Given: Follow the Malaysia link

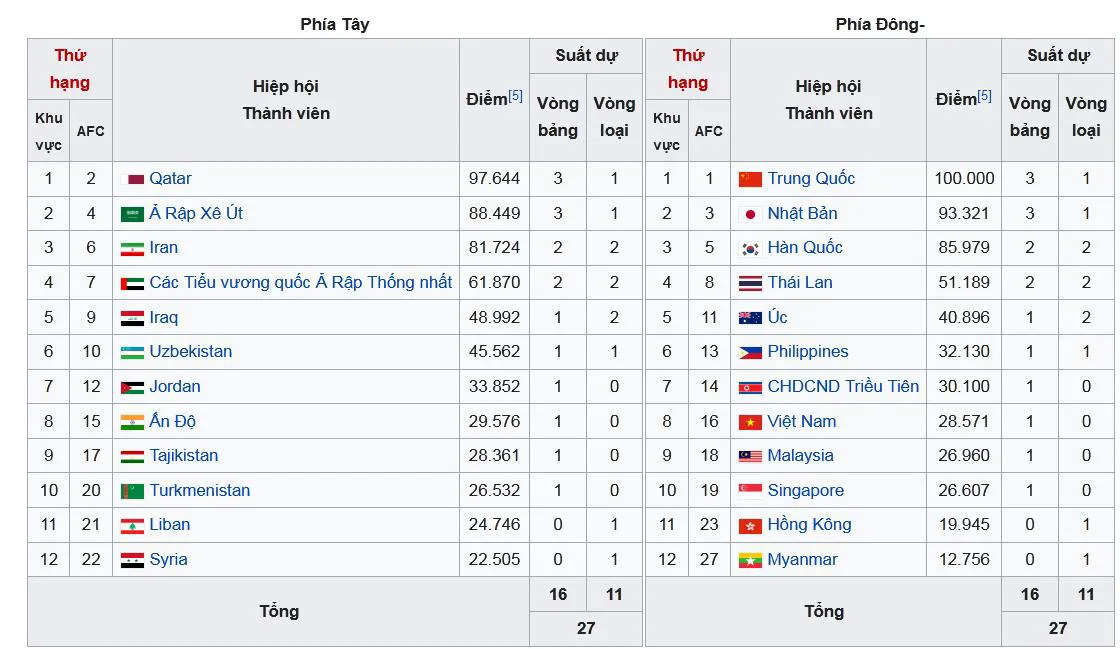Looking at the screenshot, I should (800, 456).
